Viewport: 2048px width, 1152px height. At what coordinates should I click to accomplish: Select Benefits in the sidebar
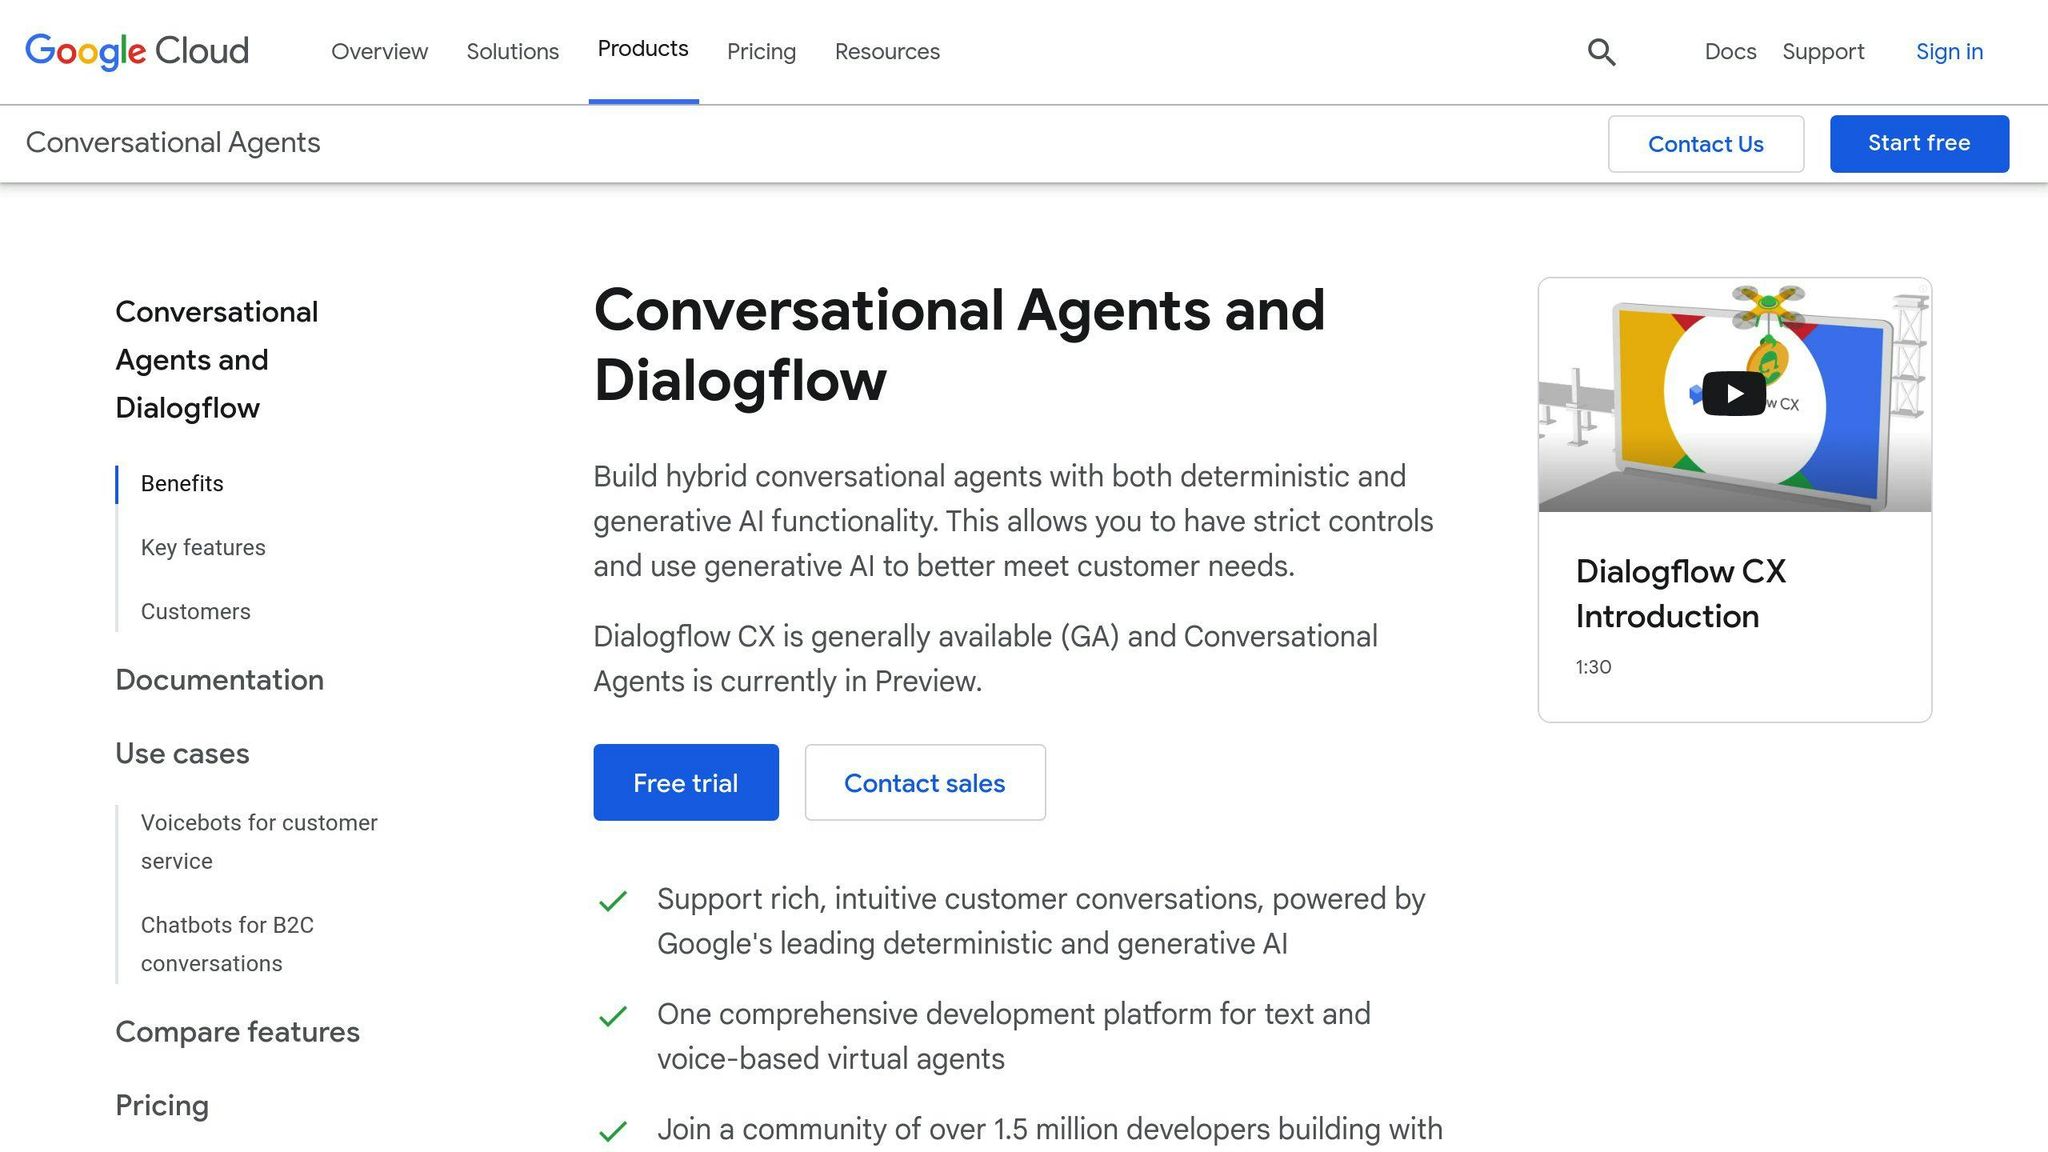181,483
